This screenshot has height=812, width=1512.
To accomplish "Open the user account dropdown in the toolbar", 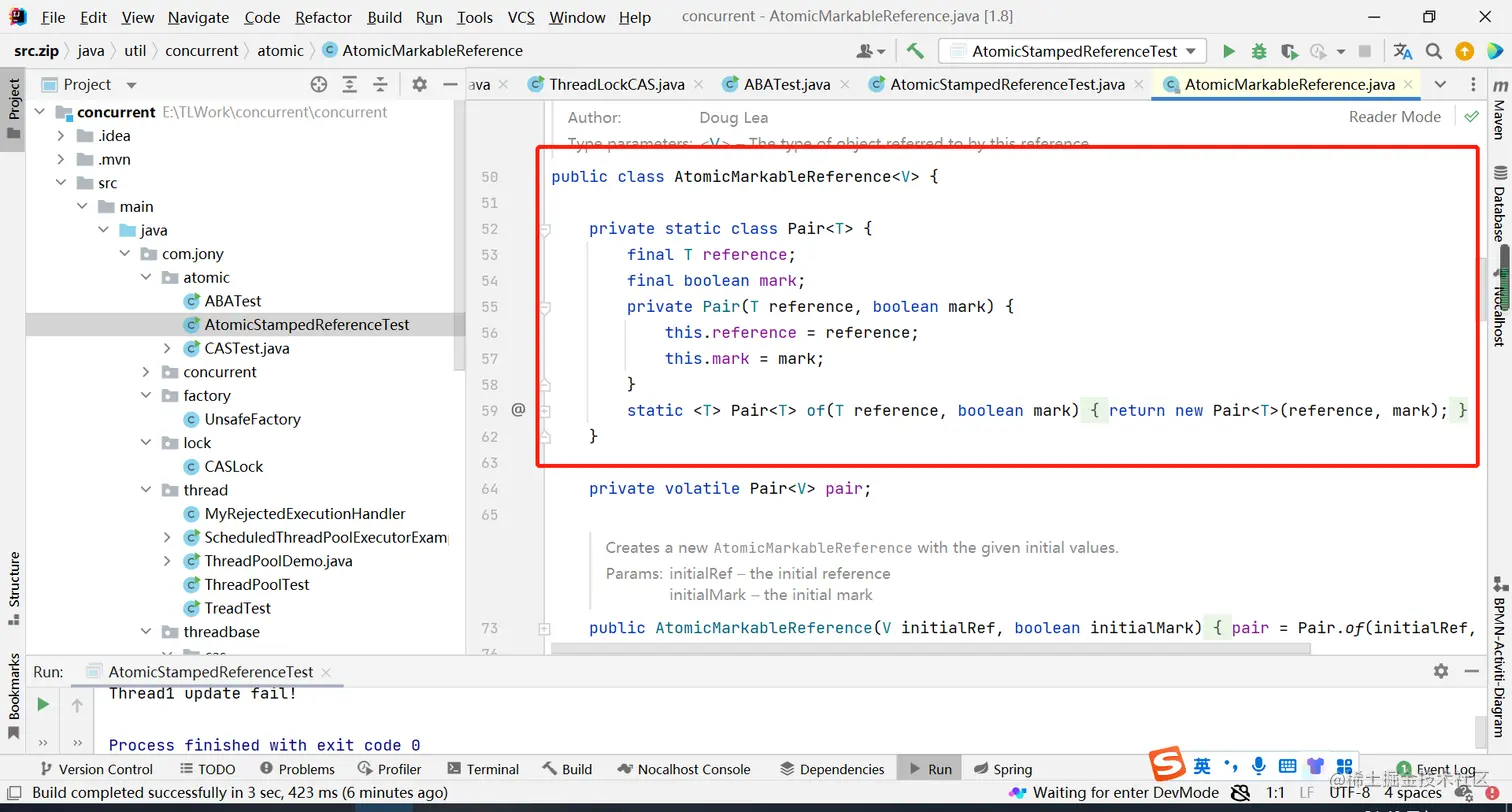I will click(x=871, y=51).
